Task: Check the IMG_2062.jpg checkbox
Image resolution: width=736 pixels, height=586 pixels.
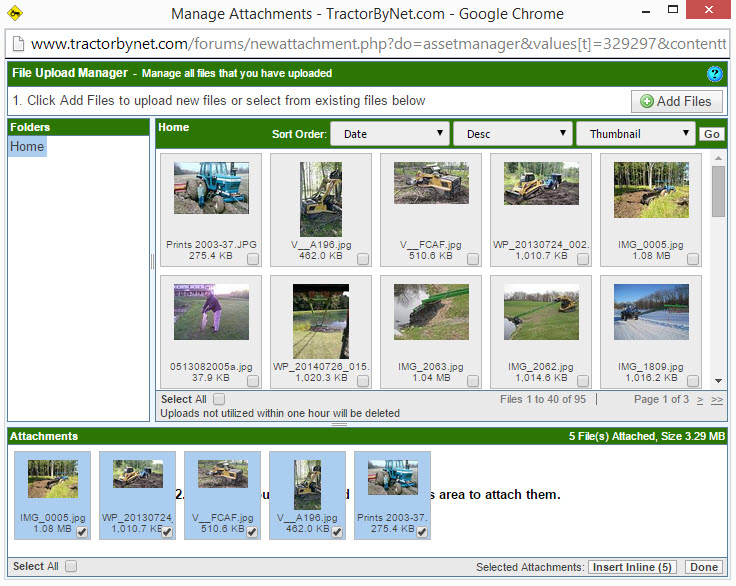Action: 583,381
